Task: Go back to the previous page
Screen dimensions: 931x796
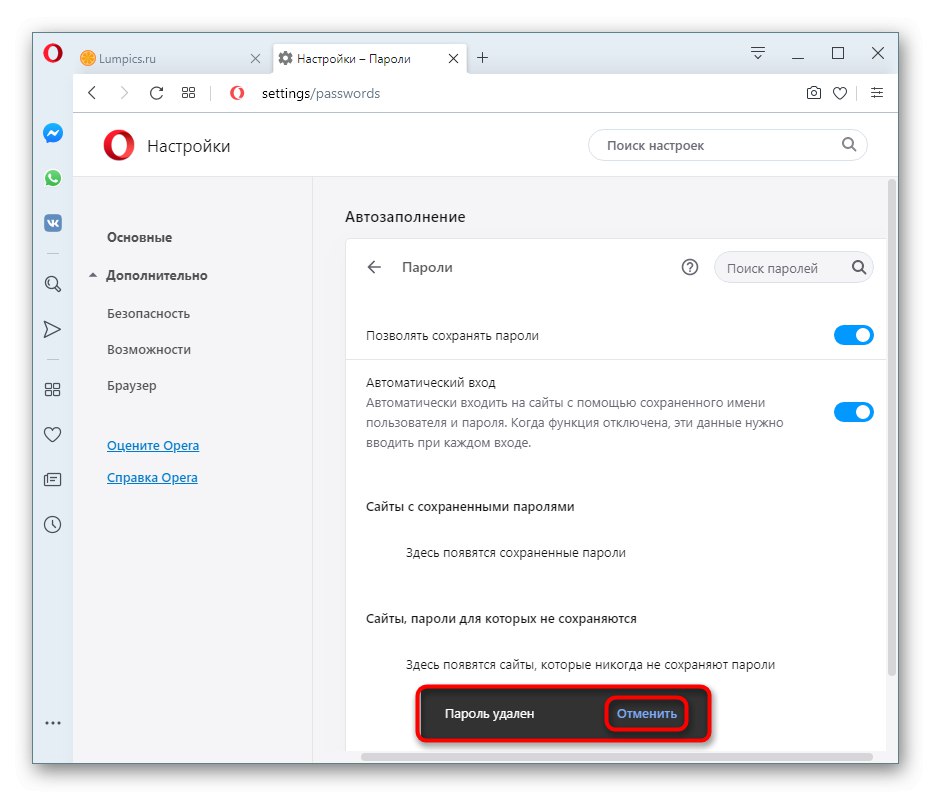Action: 92,93
